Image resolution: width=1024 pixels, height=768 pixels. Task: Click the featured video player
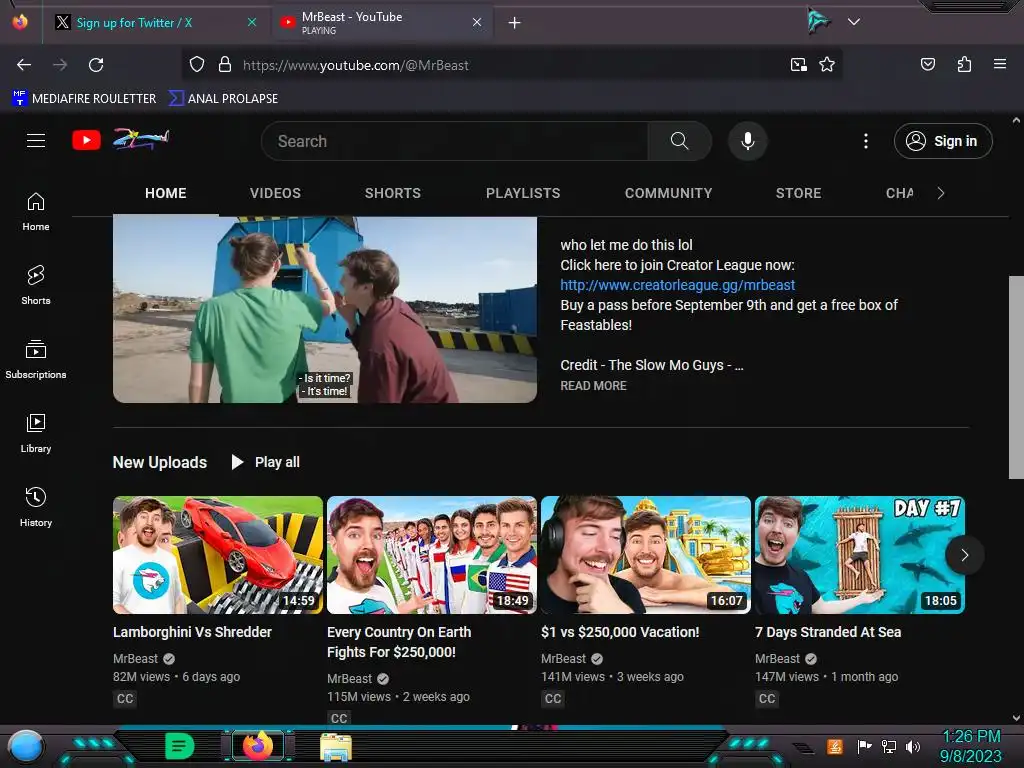point(325,310)
